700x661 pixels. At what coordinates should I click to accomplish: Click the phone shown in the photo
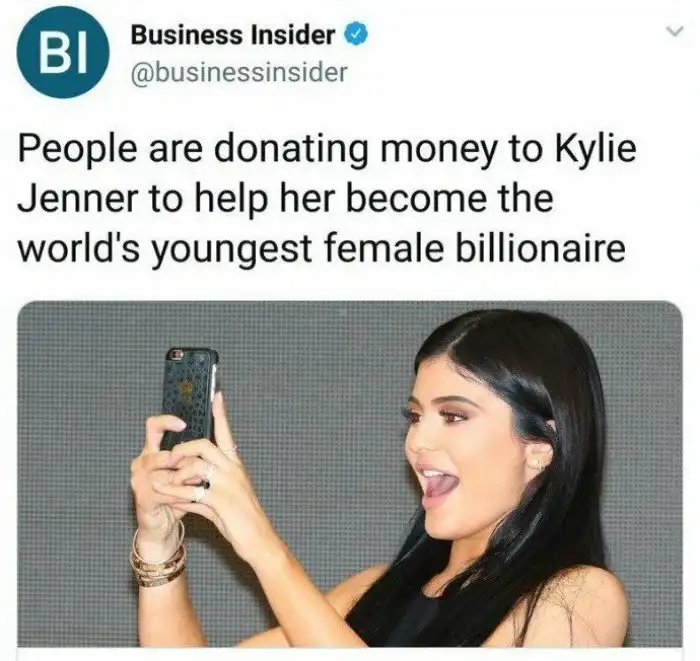[x=190, y=399]
